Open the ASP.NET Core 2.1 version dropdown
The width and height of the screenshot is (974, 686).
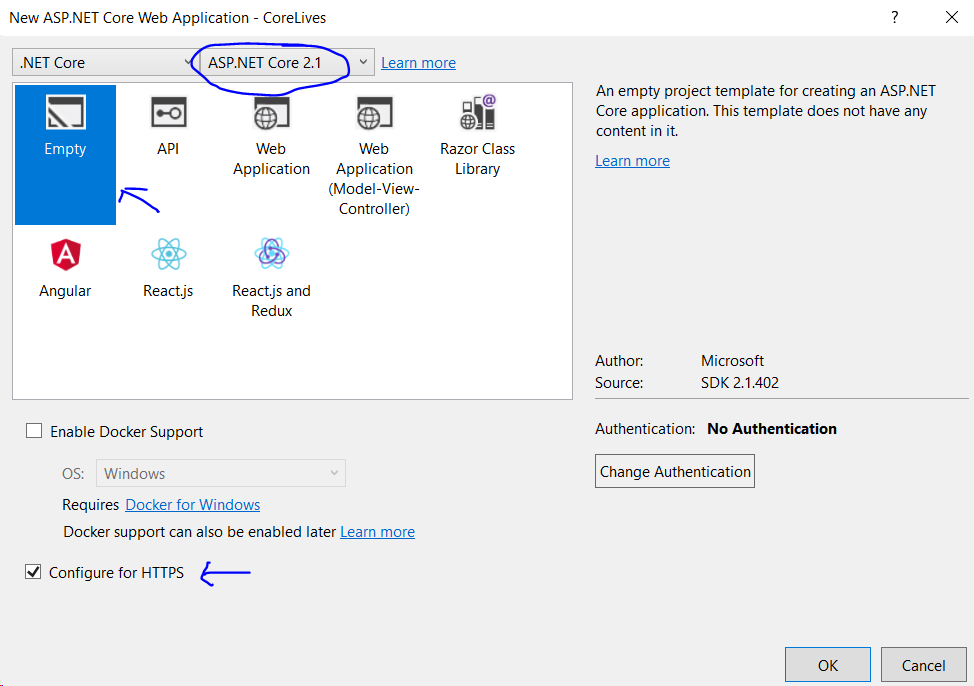[x=287, y=62]
